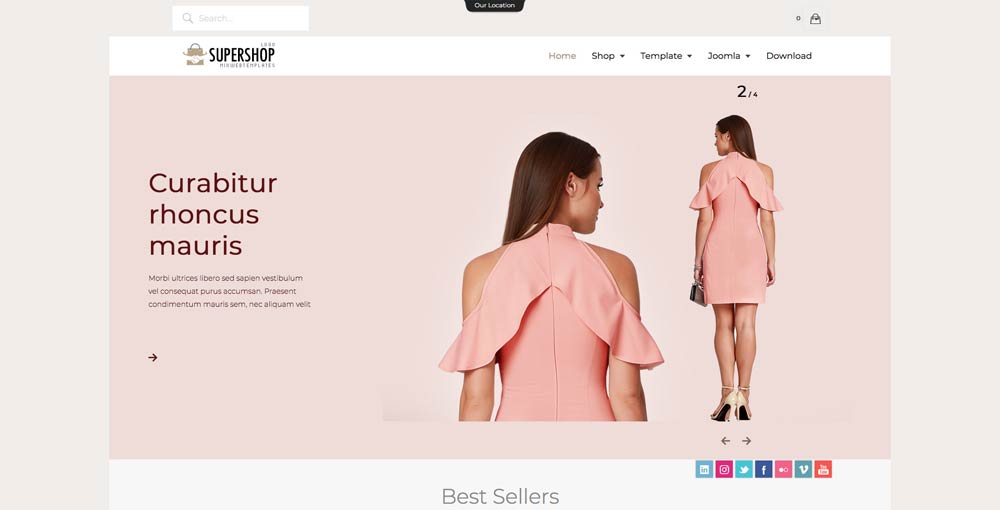Visit the Twitter social icon

tap(744, 470)
